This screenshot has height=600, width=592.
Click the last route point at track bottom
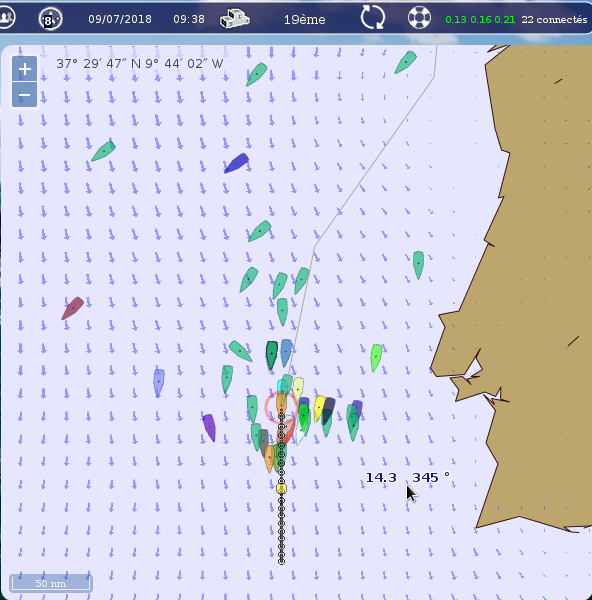point(281,561)
